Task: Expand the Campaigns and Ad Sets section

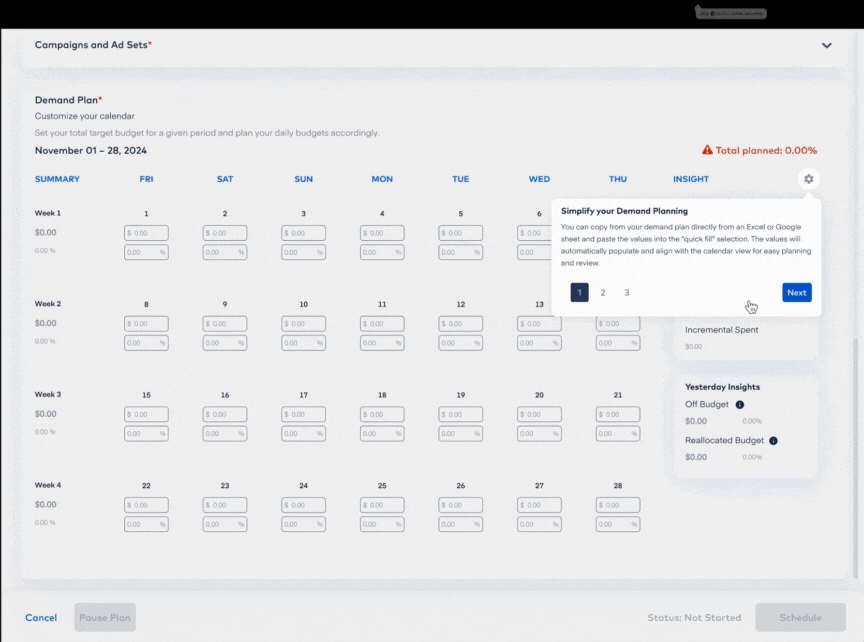Action: tap(827, 45)
